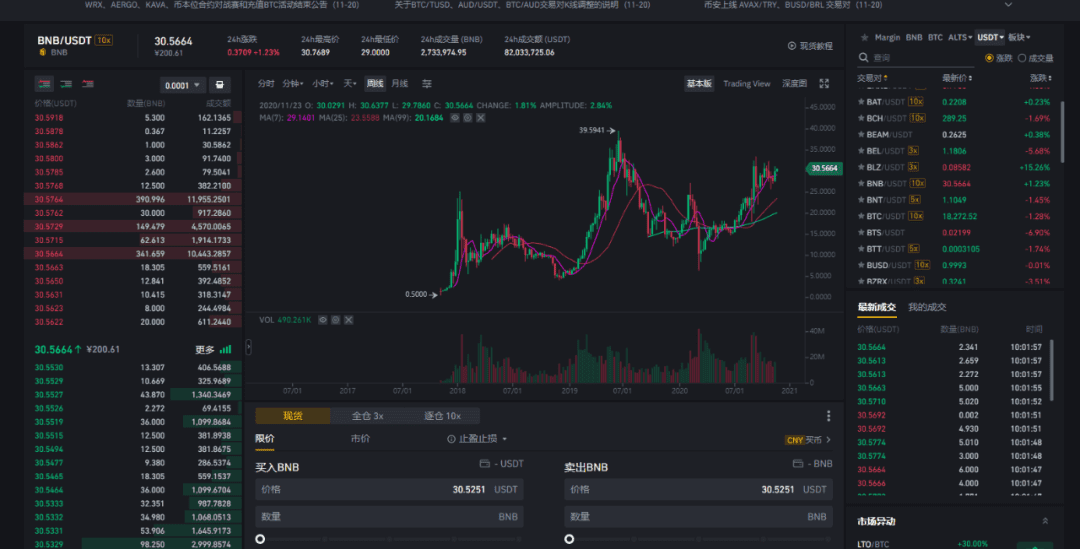Click the sell BNB 价格 input field
Viewport: 1080px width, 549px height.
[x=698, y=489]
